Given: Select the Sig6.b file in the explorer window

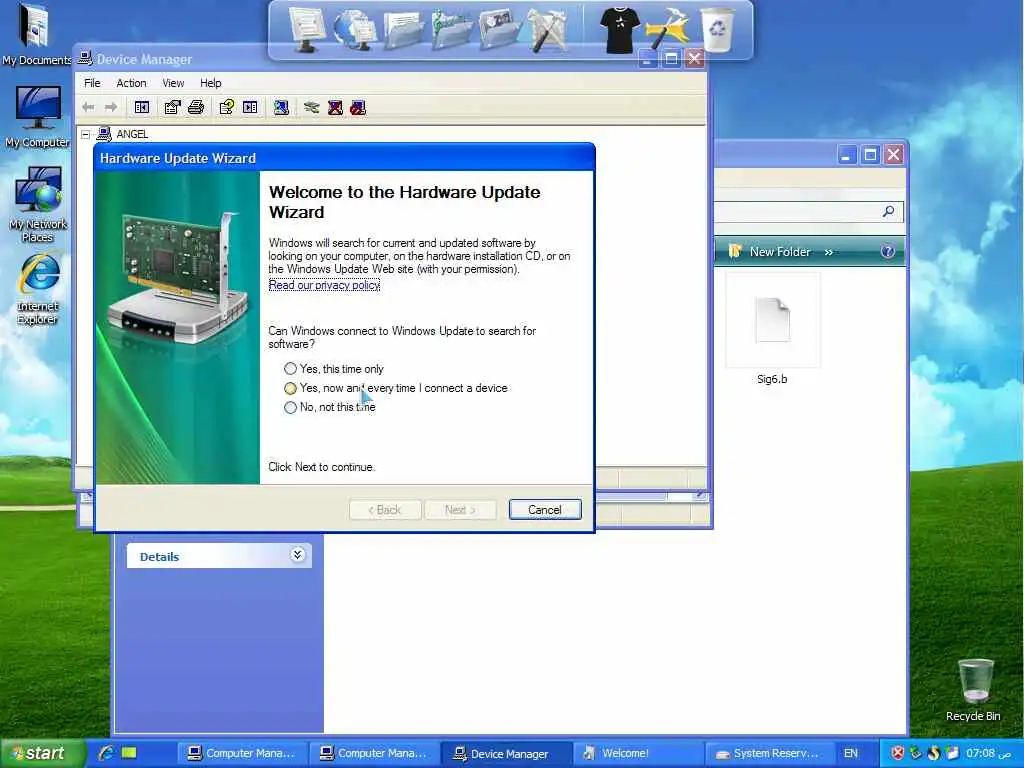Looking at the screenshot, I should [773, 331].
